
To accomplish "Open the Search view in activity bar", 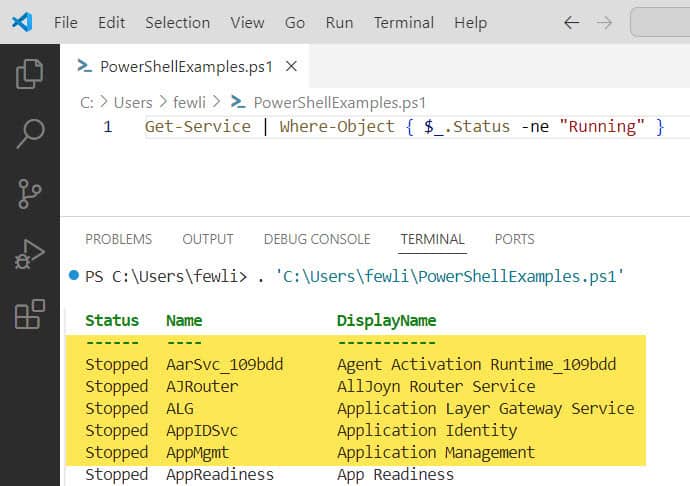I will click(x=30, y=134).
